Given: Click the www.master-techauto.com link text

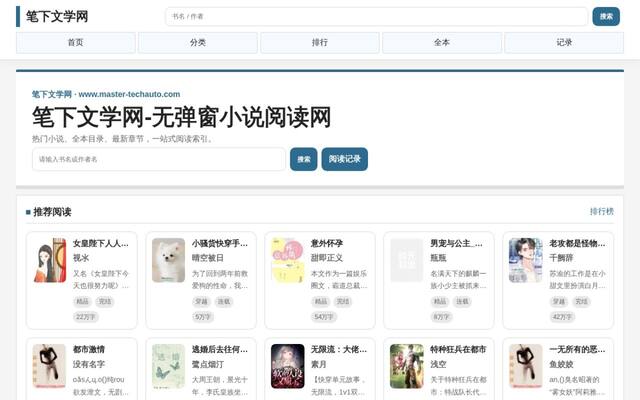Looking at the screenshot, I should coord(129,94).
